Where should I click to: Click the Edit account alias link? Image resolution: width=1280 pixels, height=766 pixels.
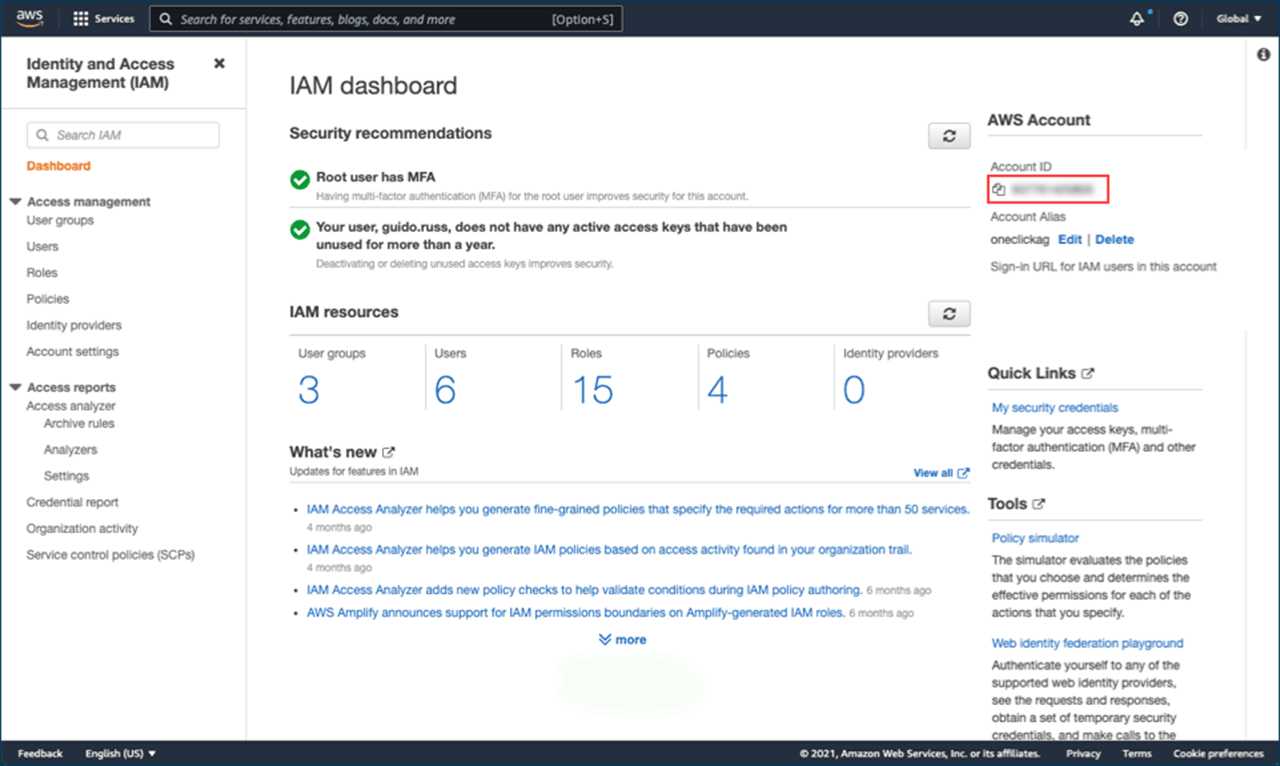click(1070, 240)
